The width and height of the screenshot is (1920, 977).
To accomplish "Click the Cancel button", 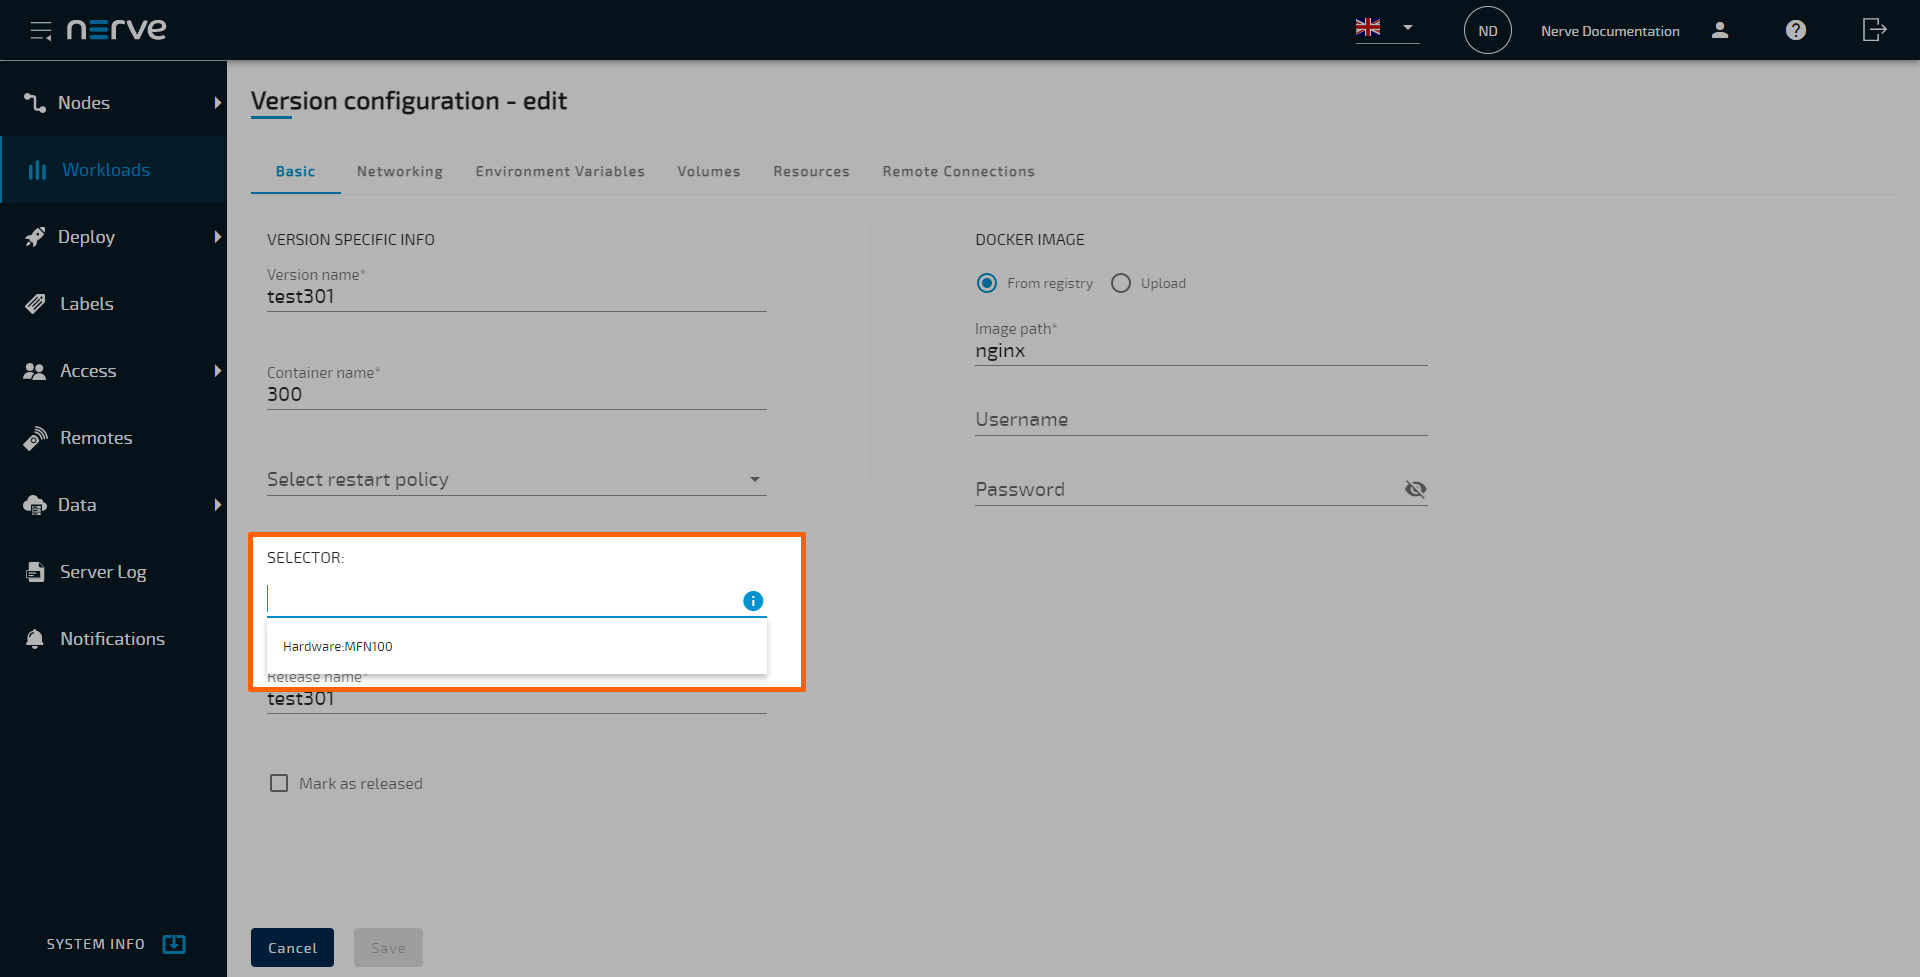I will (292, 948).
